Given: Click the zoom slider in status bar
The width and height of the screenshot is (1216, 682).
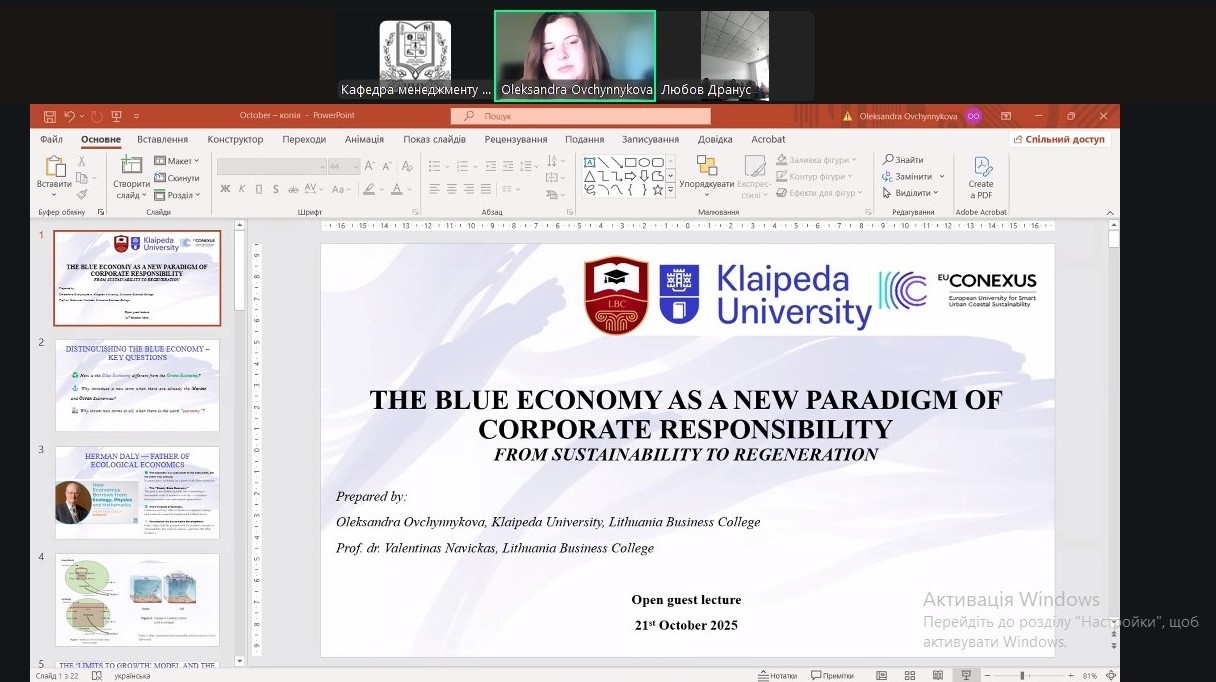Looking at the screenshot, I should click(x=1021, y=676).
